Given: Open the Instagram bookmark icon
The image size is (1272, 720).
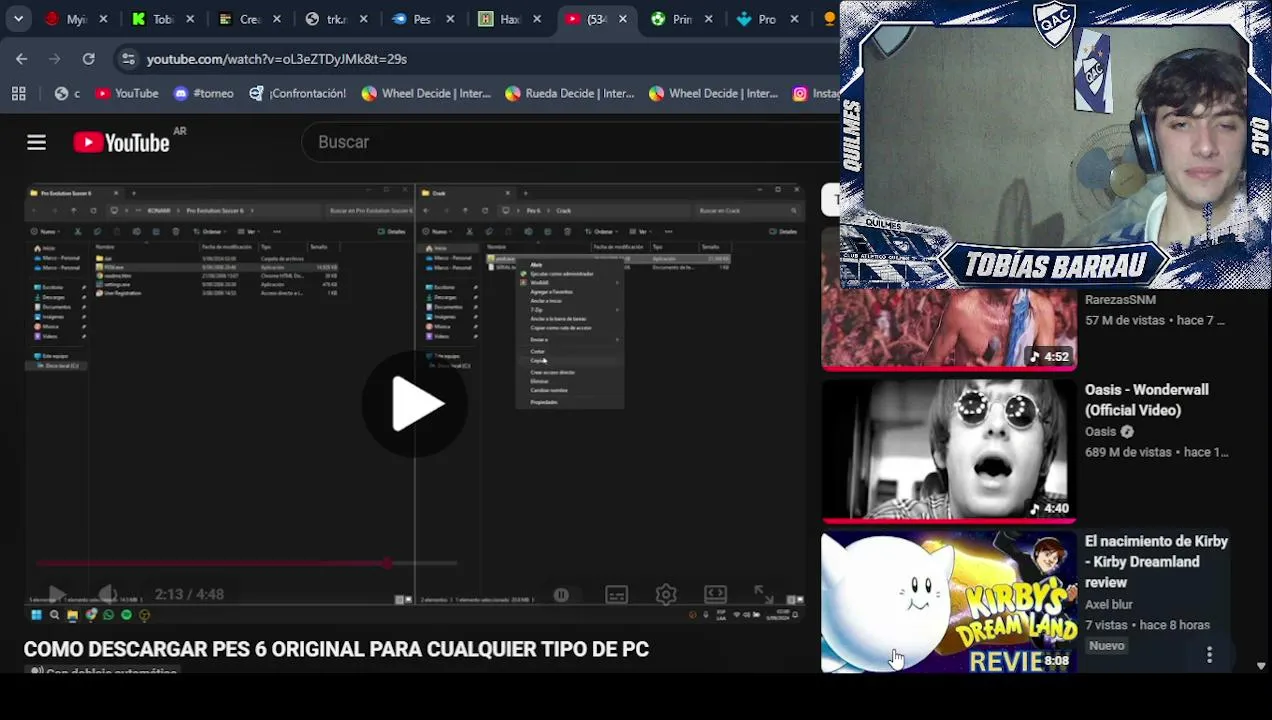Looking at the screenshot, I should point(800,93).
